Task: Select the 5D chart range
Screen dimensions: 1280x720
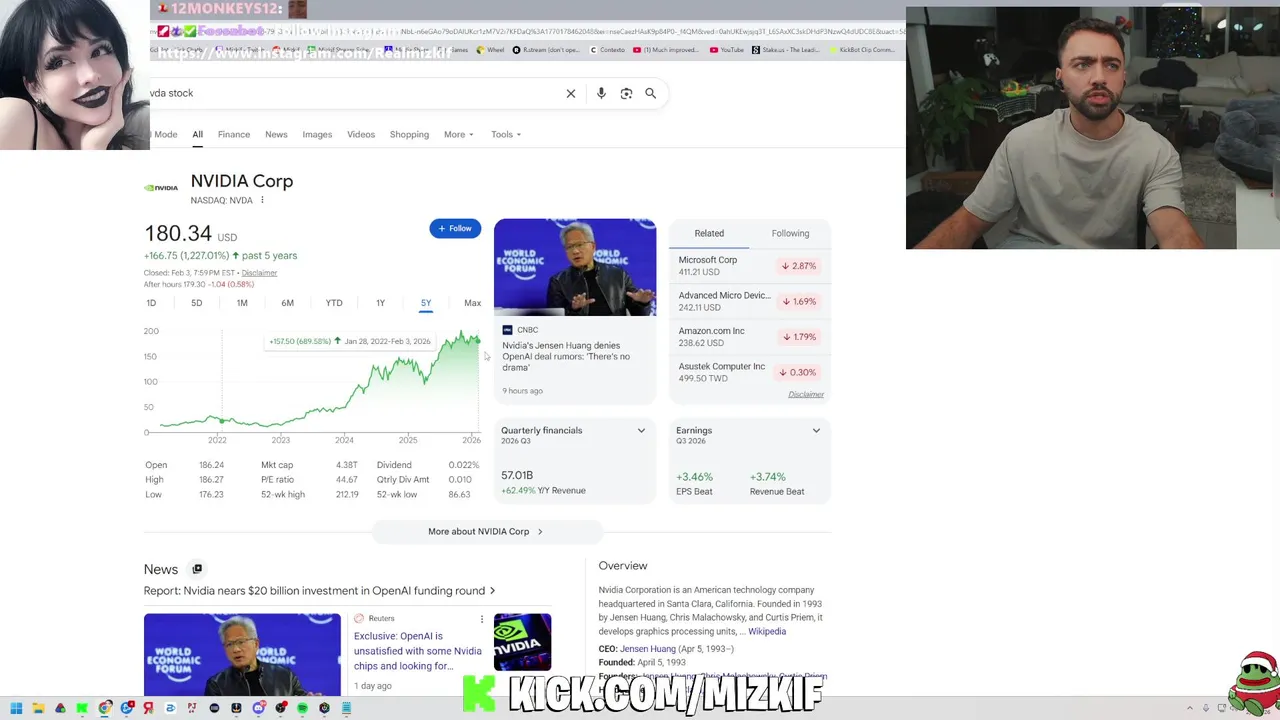Action: pyautogui.click(x=196, y=303)
